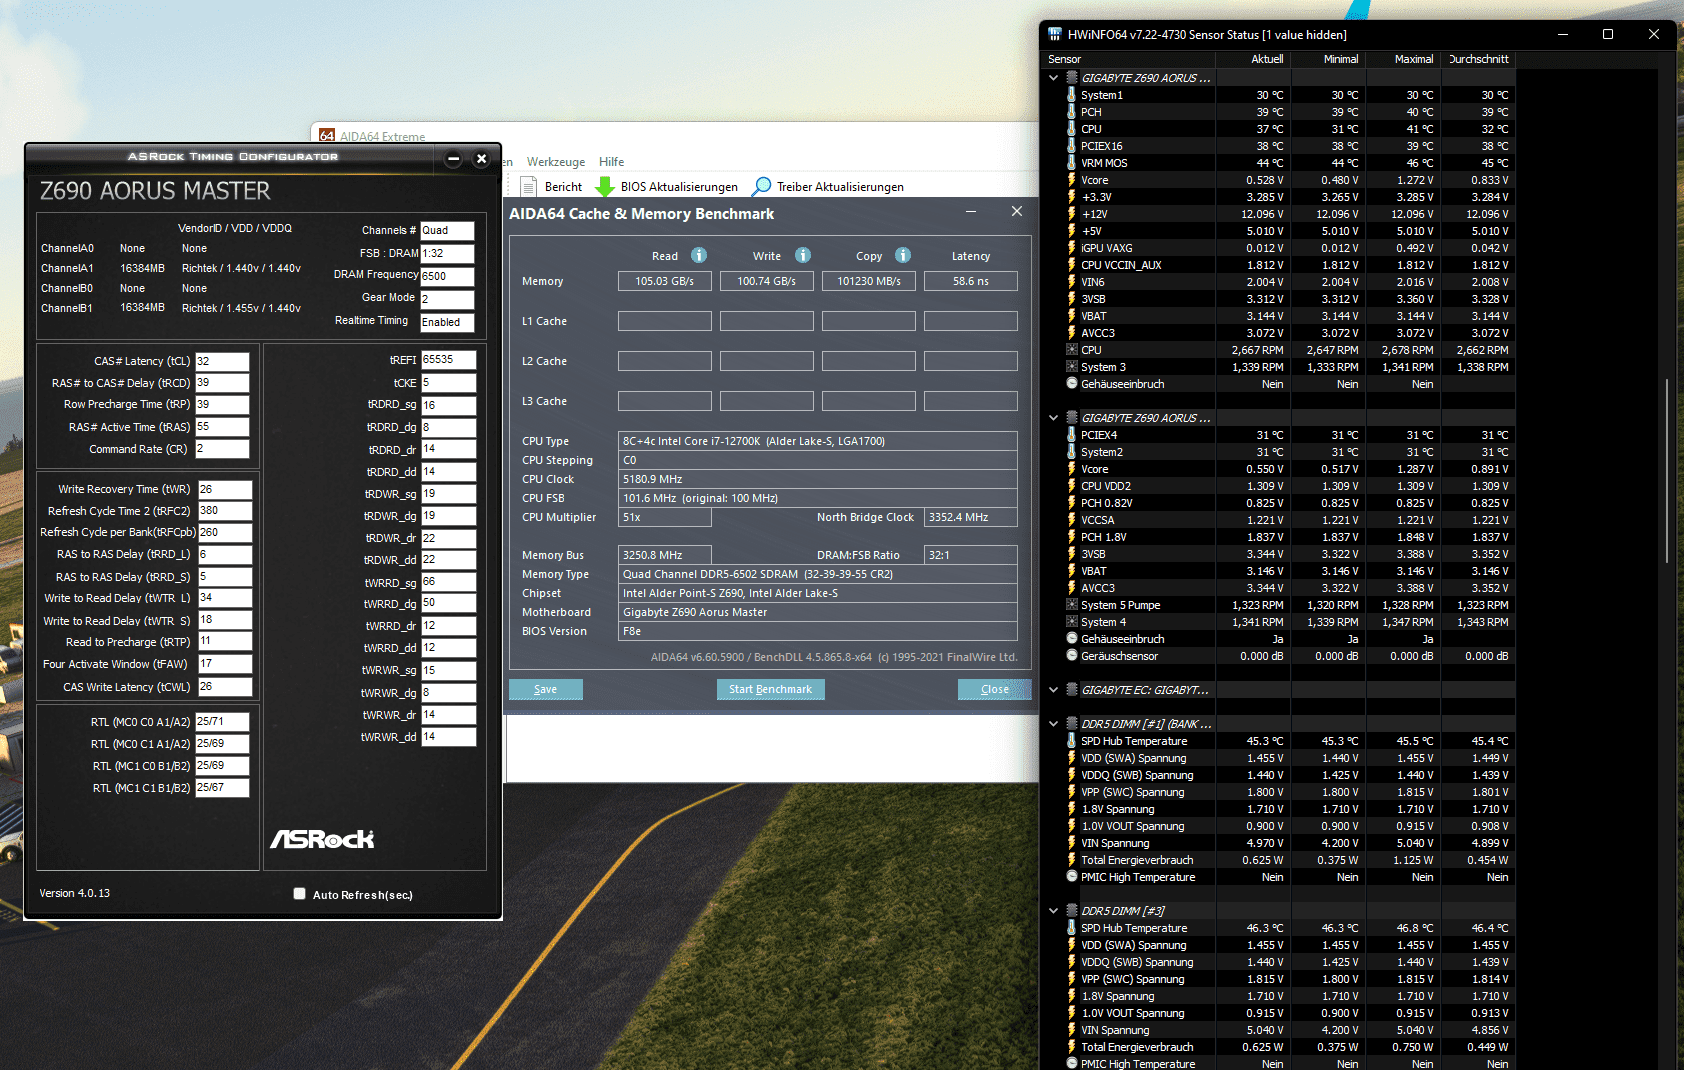
Task: Click the Save button in AIDA64 benchmark
Action: tap(546, 689)
